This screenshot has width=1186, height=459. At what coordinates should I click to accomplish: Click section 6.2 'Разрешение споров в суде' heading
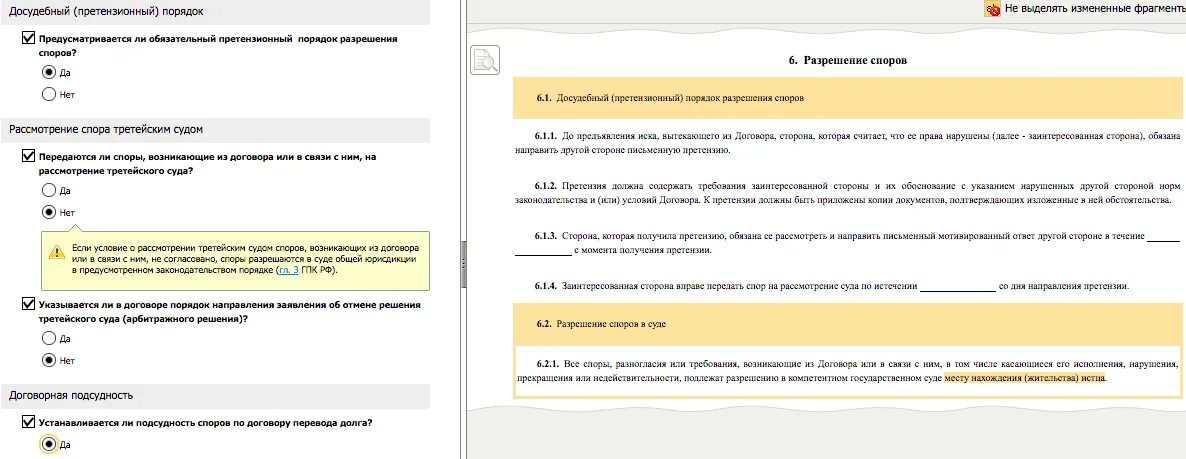(x=847, y=324)
